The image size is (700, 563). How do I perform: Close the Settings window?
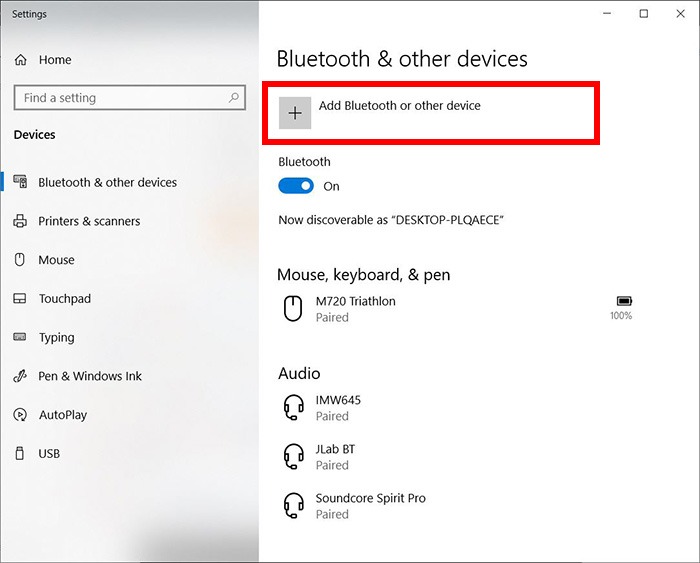coord(680,14)
